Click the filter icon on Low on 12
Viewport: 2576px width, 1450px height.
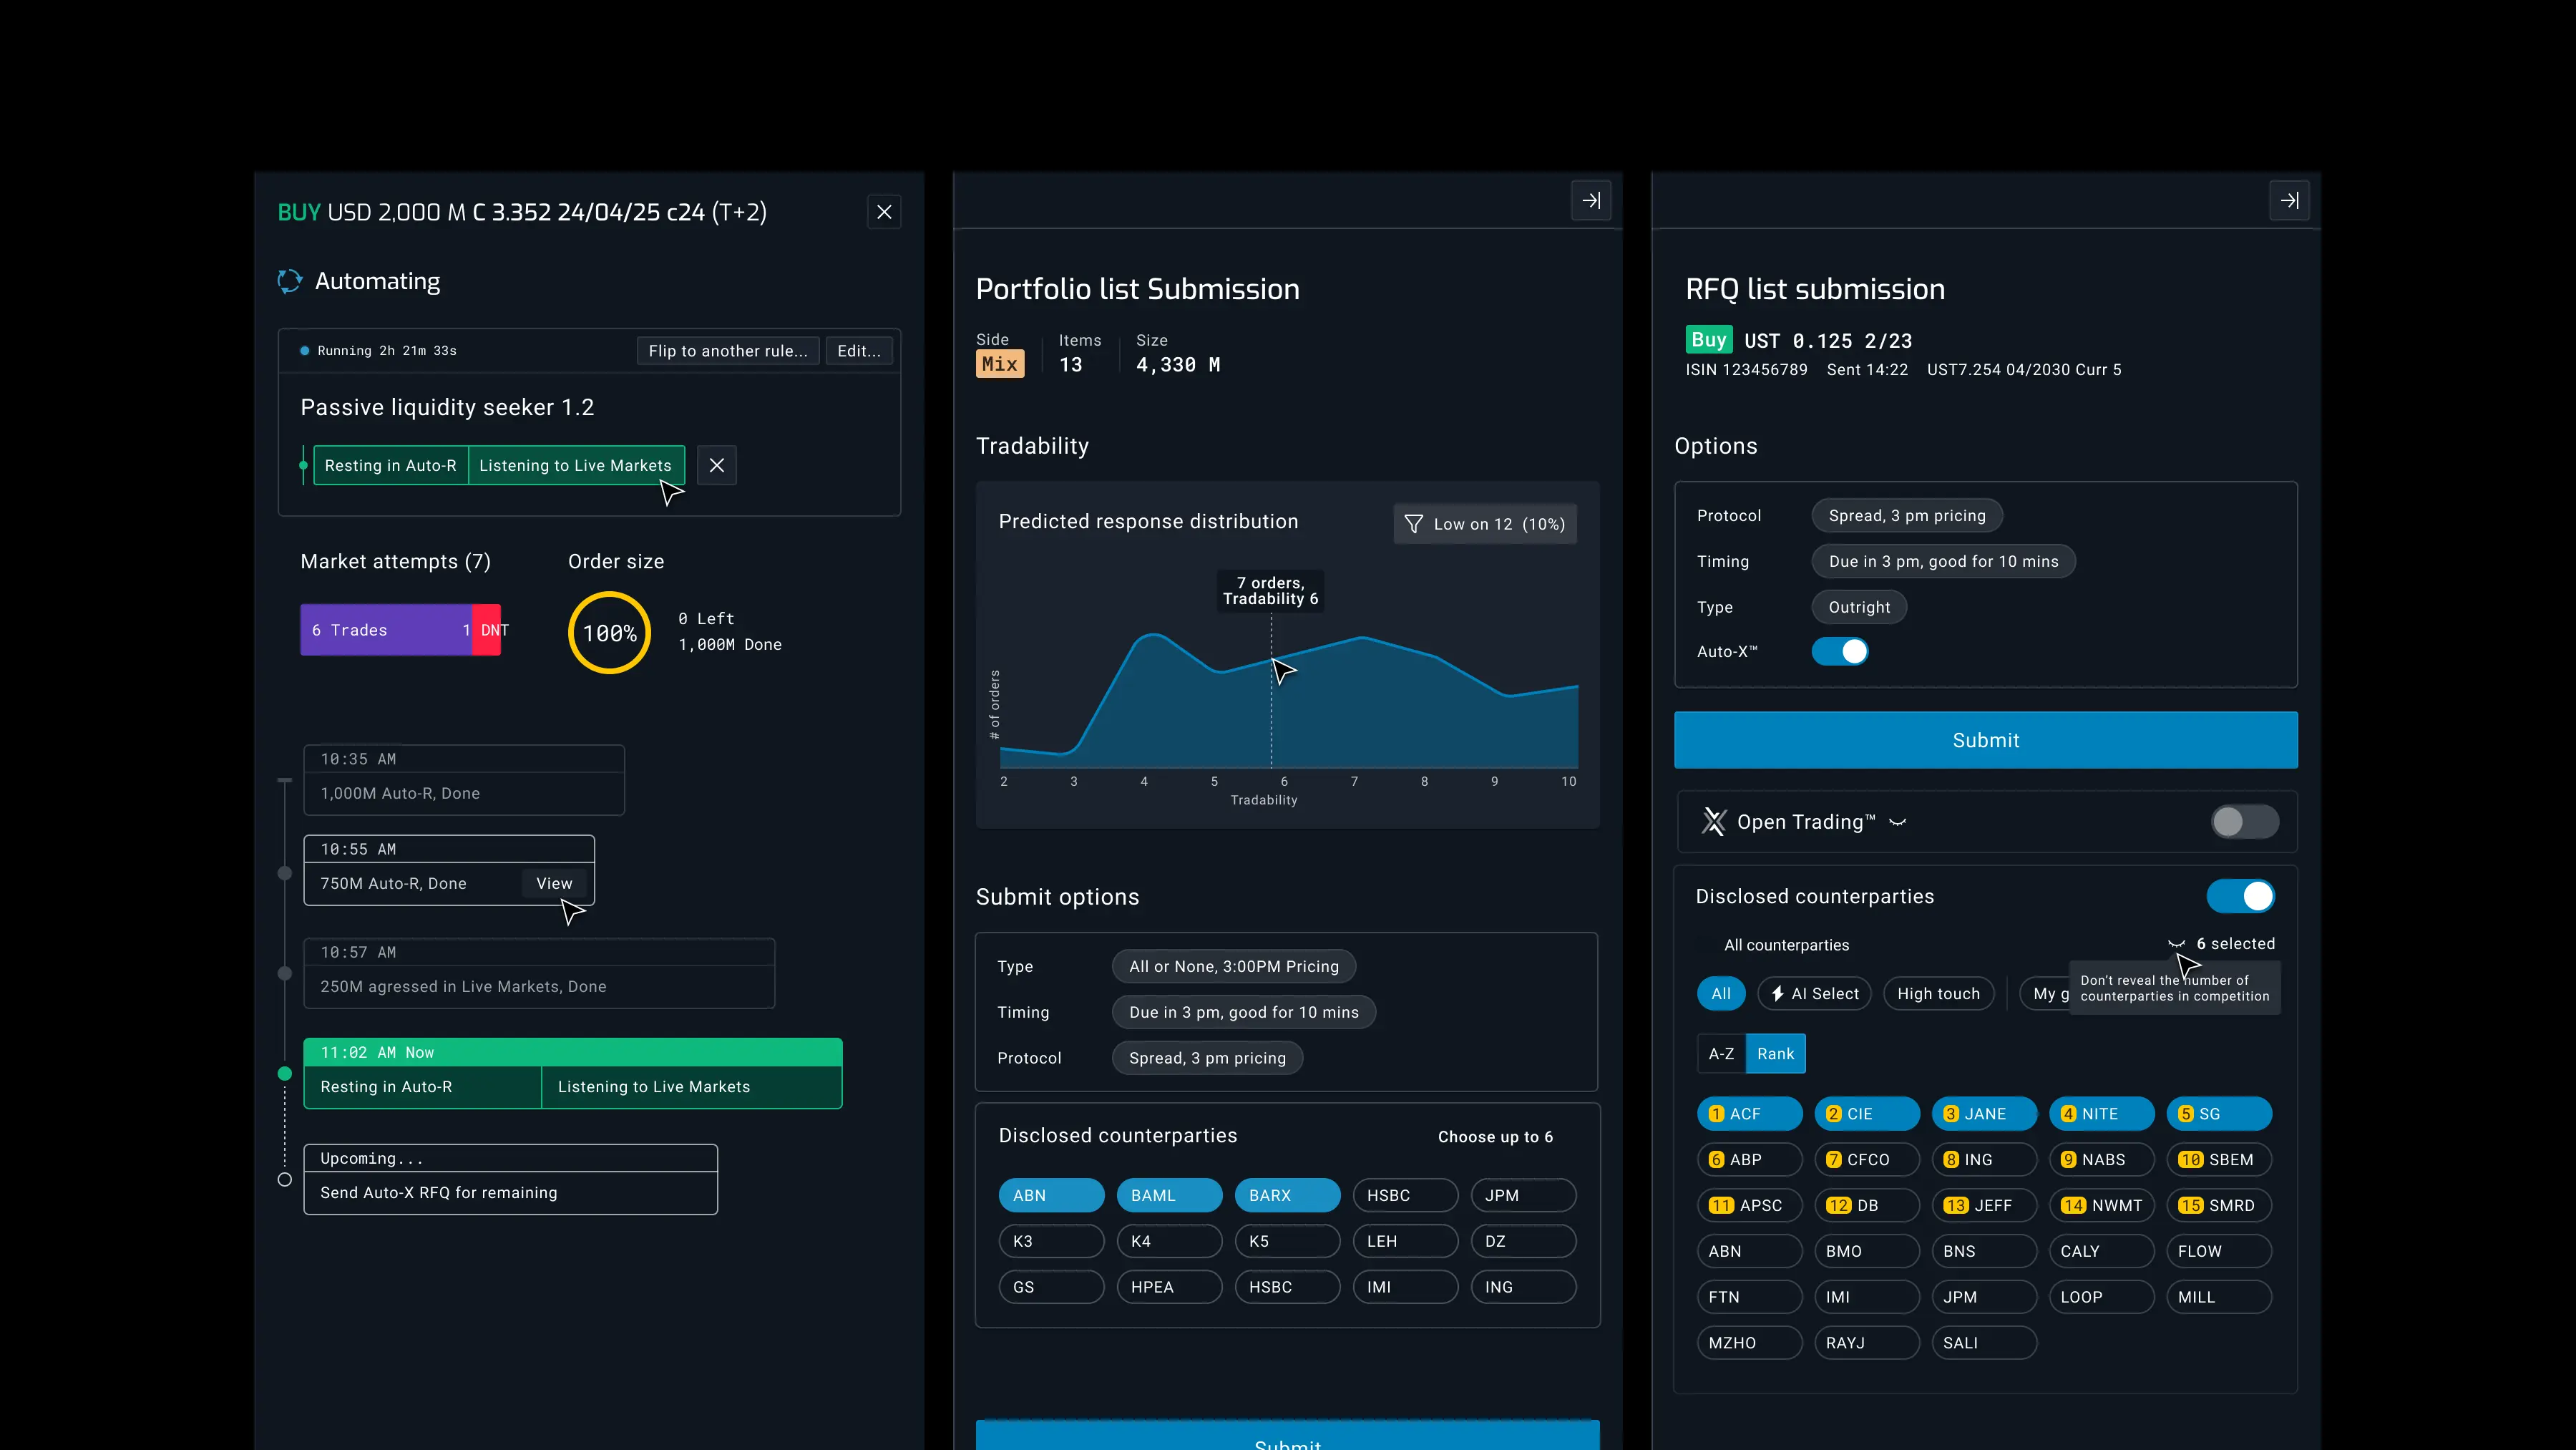[1413, 524]
